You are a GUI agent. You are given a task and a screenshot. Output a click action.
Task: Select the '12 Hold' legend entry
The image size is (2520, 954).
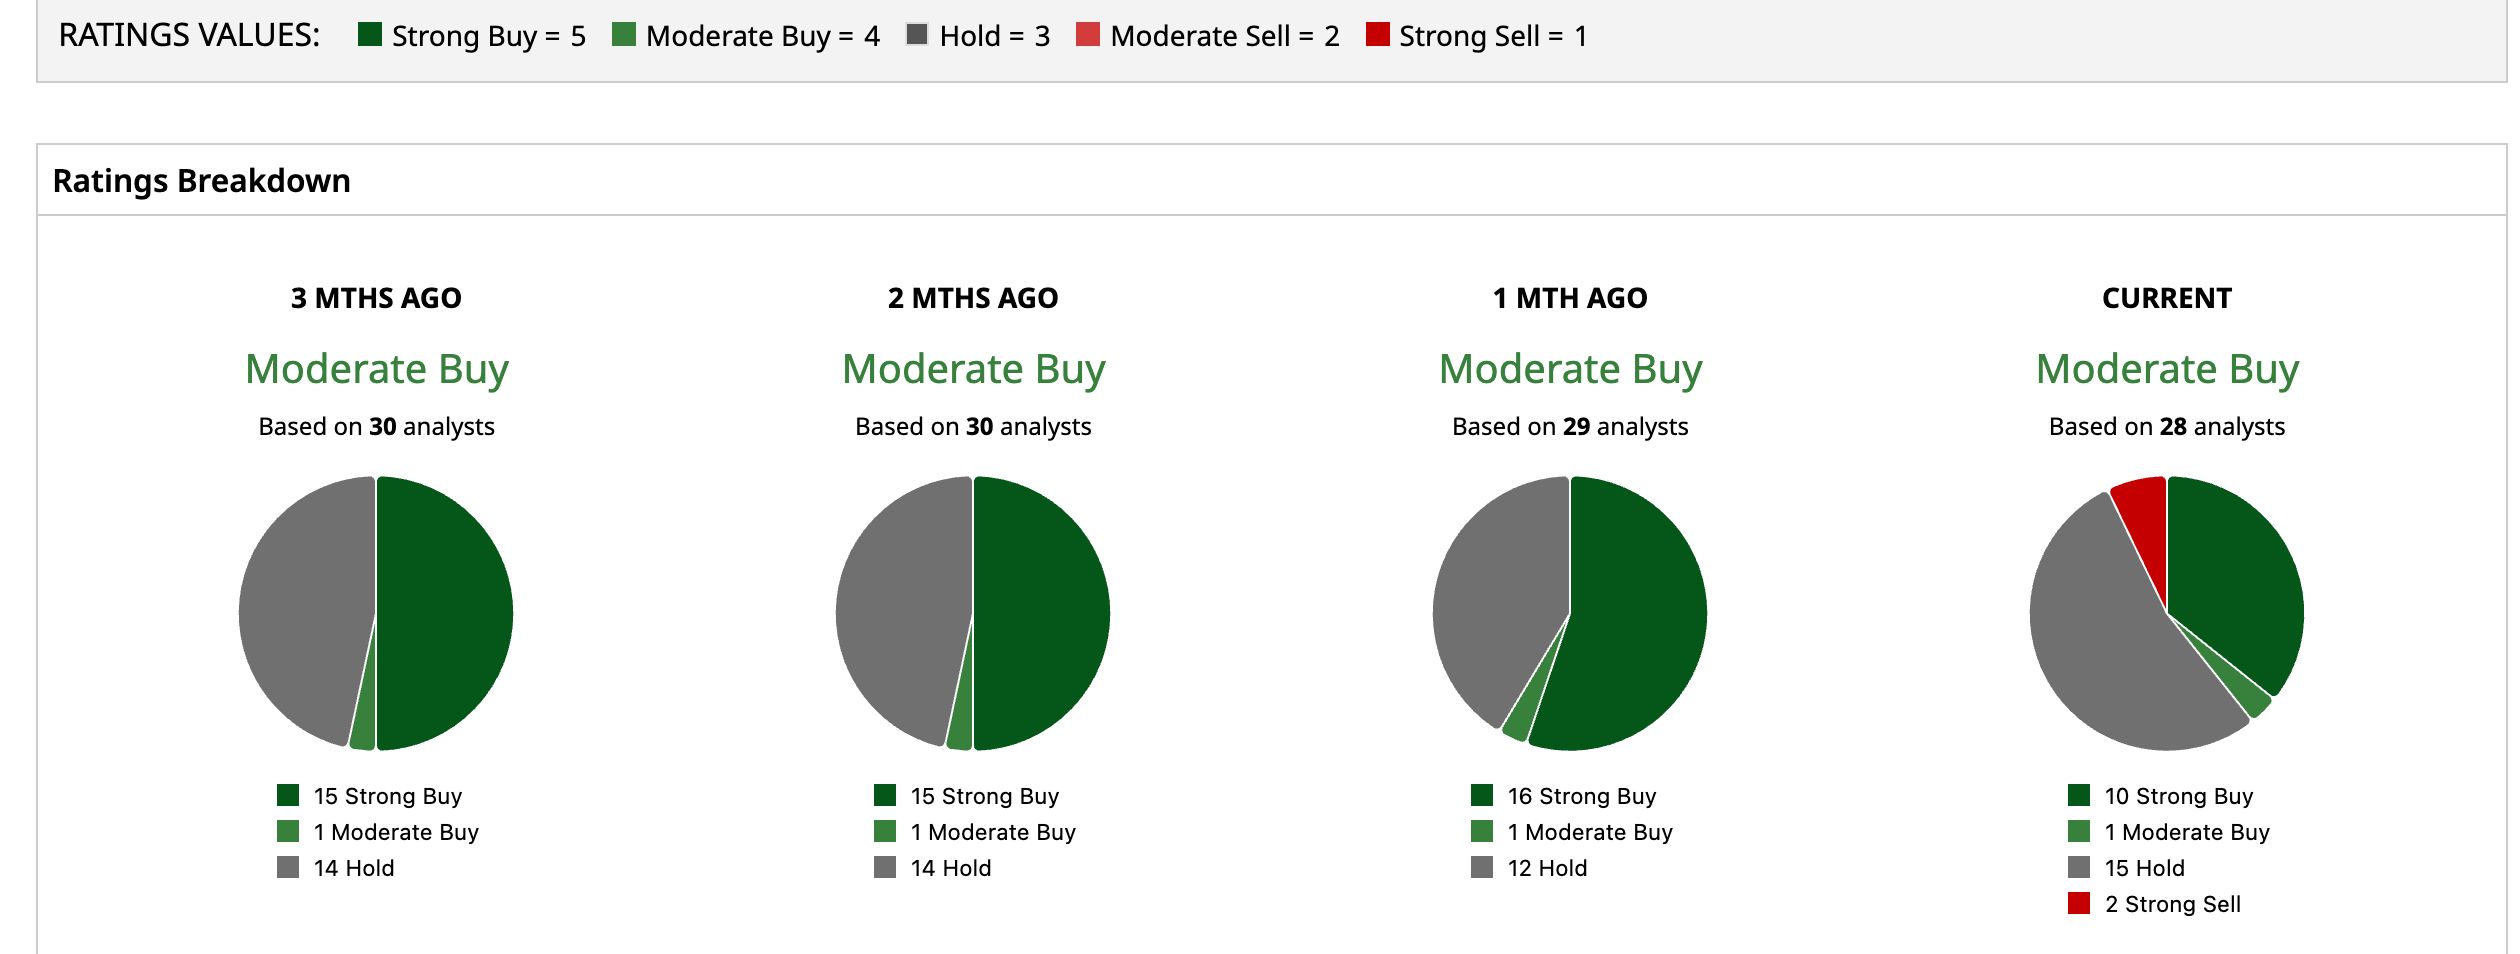pos(1530,868)
